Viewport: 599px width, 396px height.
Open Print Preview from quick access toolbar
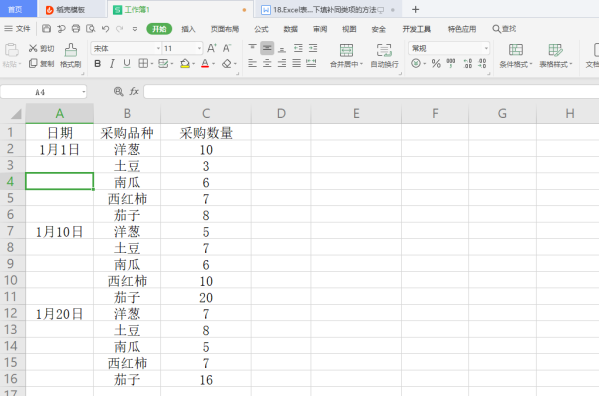[91, 29]
